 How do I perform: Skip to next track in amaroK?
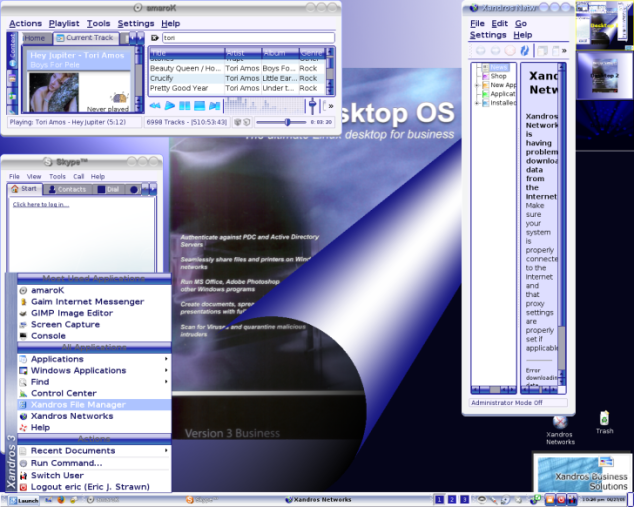[x=214, y=106]
